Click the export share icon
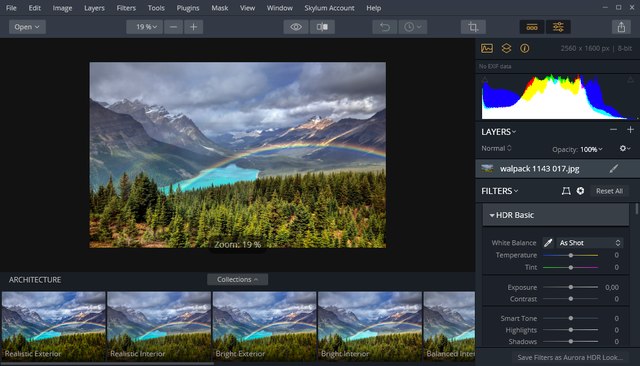 pos(621,27)
